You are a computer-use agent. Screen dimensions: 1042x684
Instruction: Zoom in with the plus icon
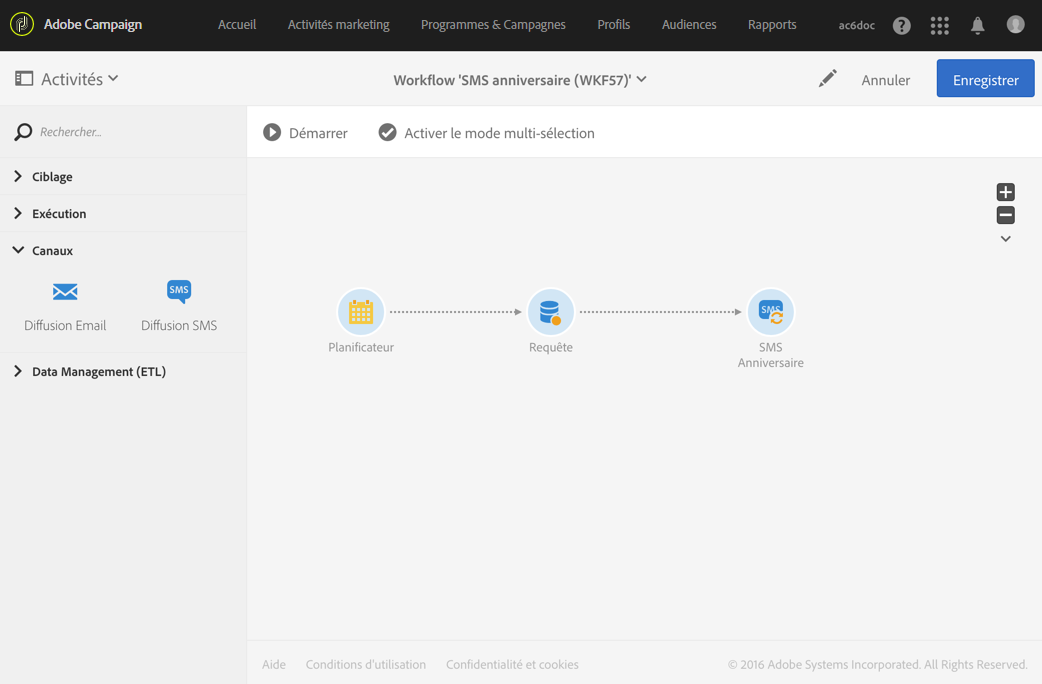tap(1005, 192)
